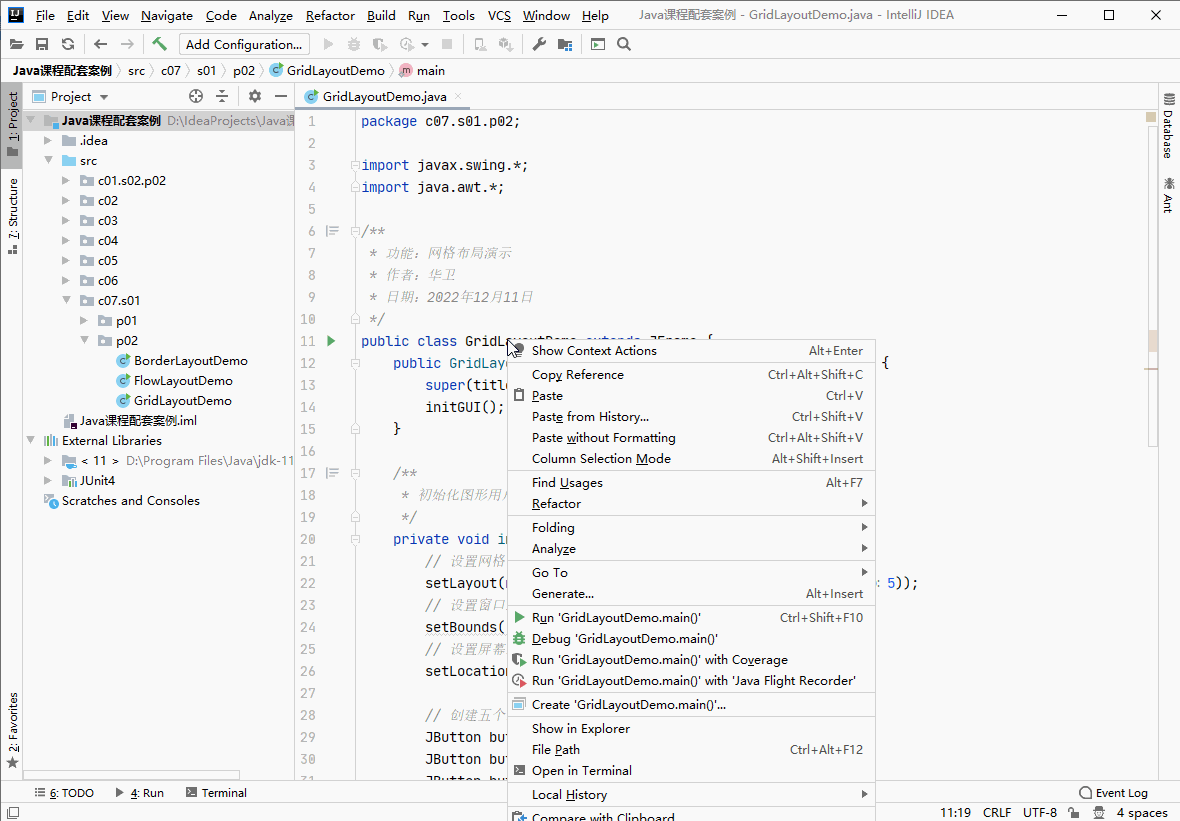This screenshot has height=821, width=1180.
Task: Click the javadoc render icon on line 6
Action: tap(332, 231)
